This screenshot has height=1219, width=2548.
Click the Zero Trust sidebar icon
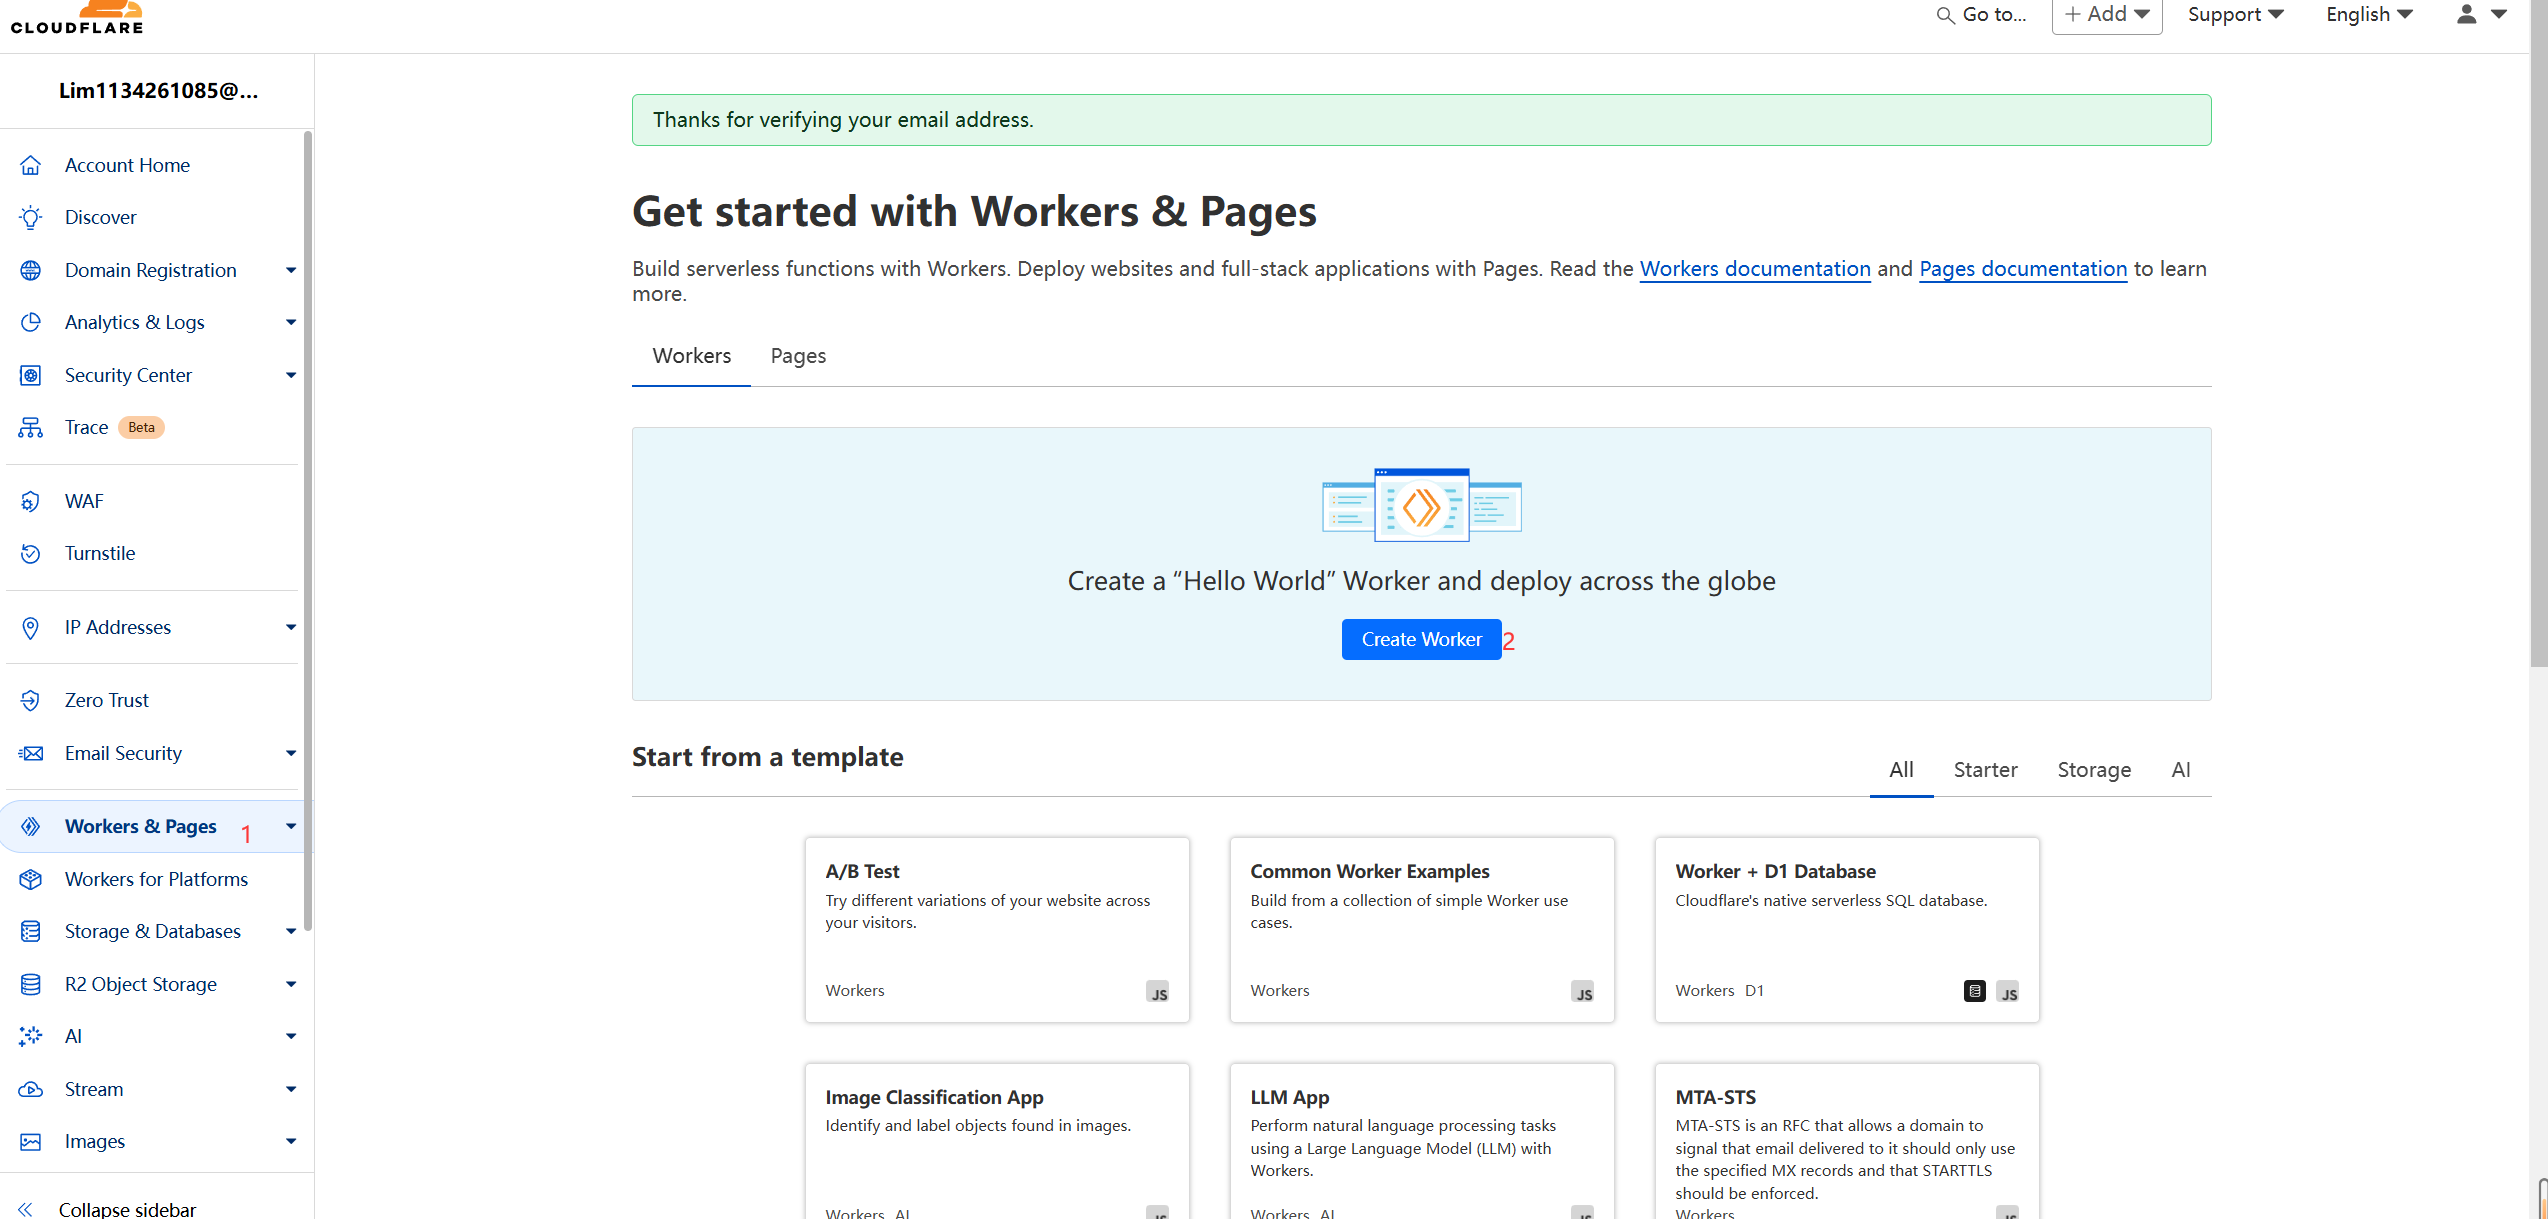click(31, 700)
